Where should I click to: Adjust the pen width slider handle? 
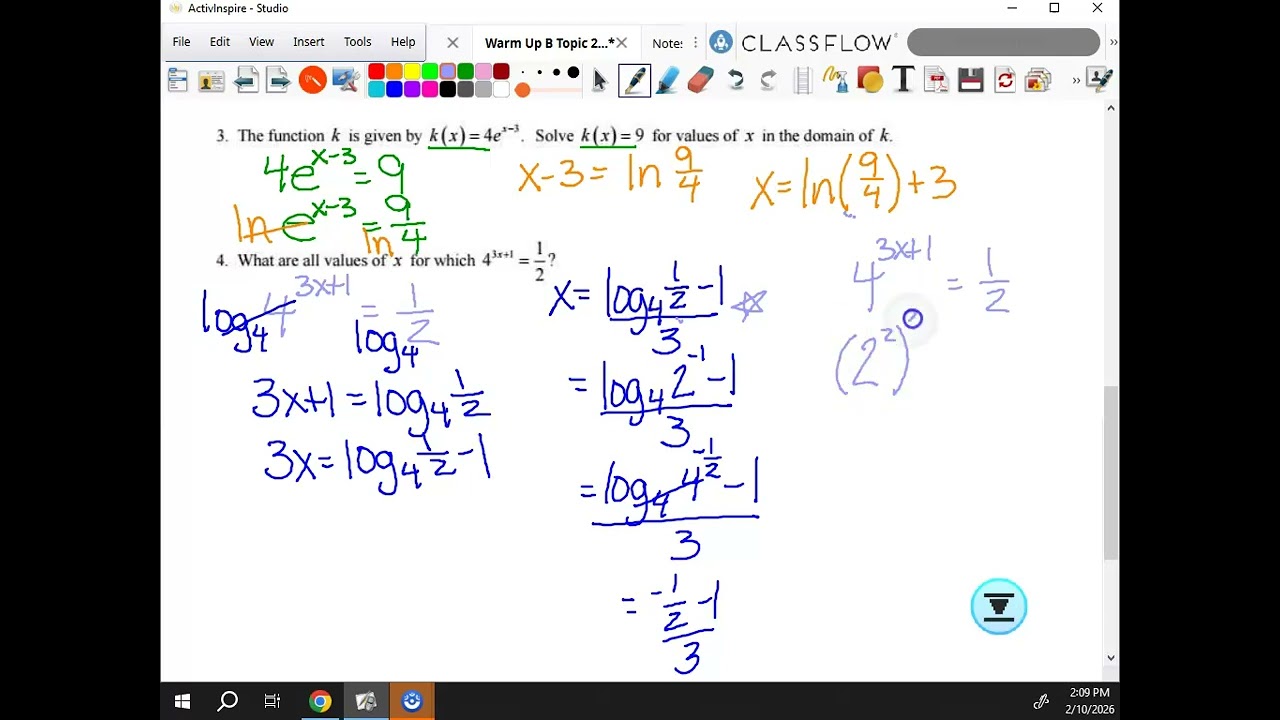click(522, 90)
